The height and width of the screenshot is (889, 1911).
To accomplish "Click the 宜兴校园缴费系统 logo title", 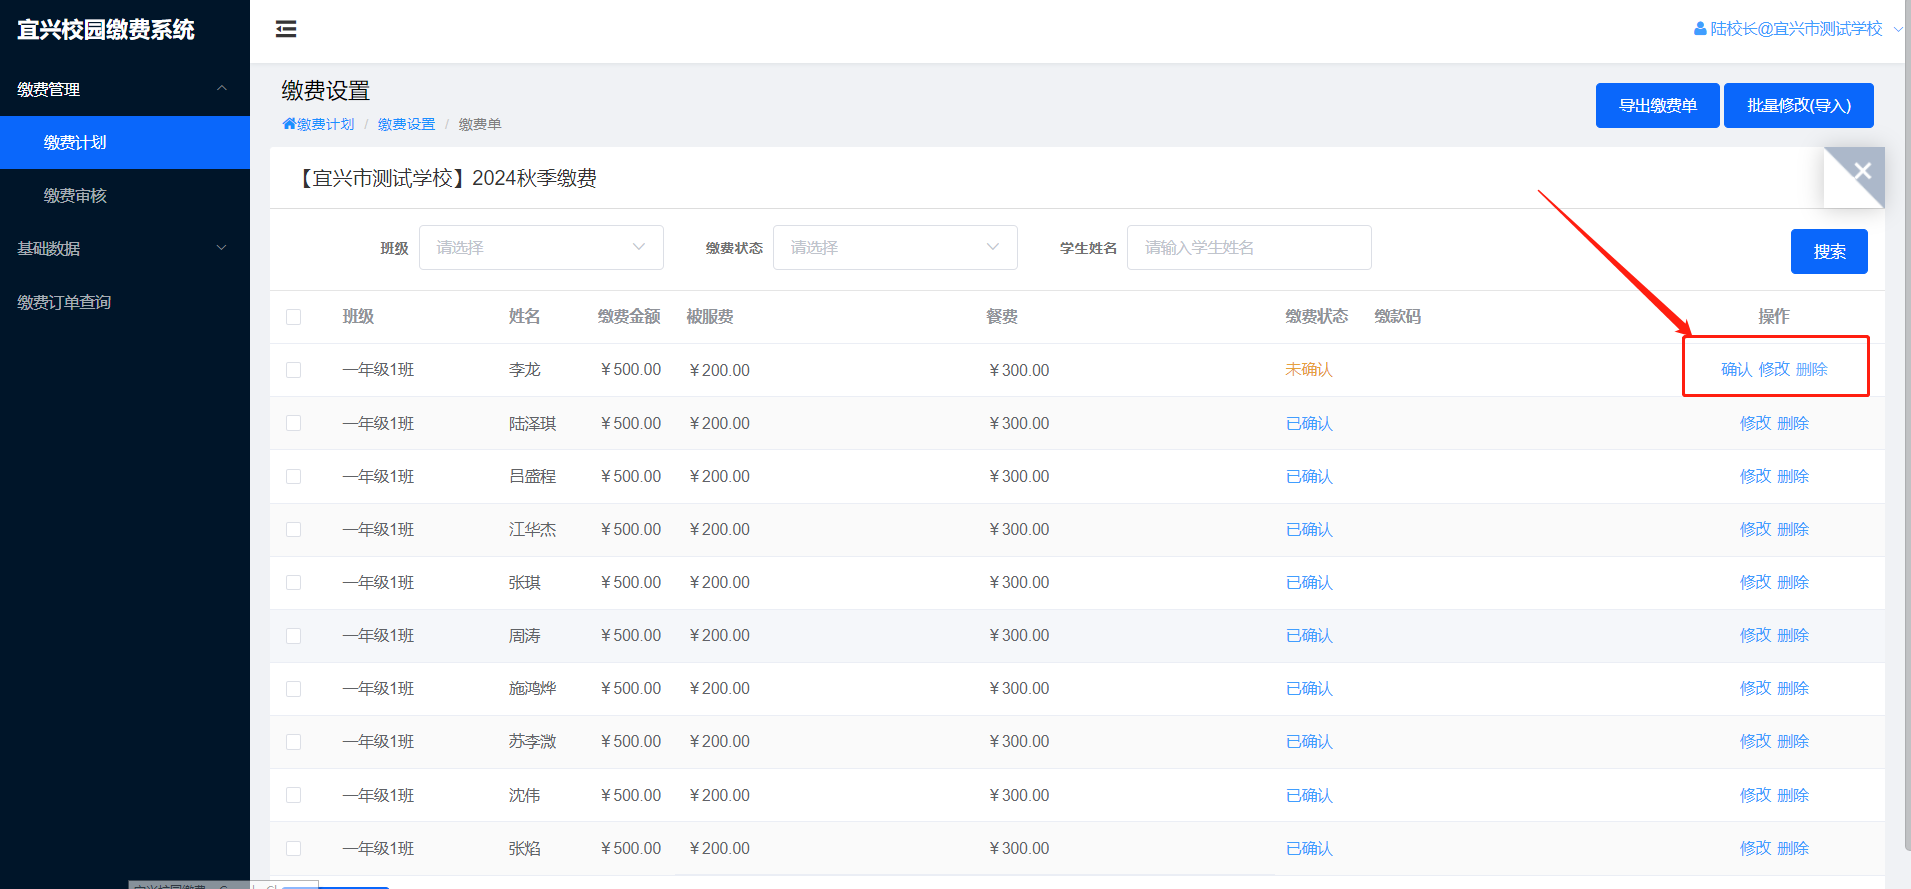I will [x=106, y=29].
